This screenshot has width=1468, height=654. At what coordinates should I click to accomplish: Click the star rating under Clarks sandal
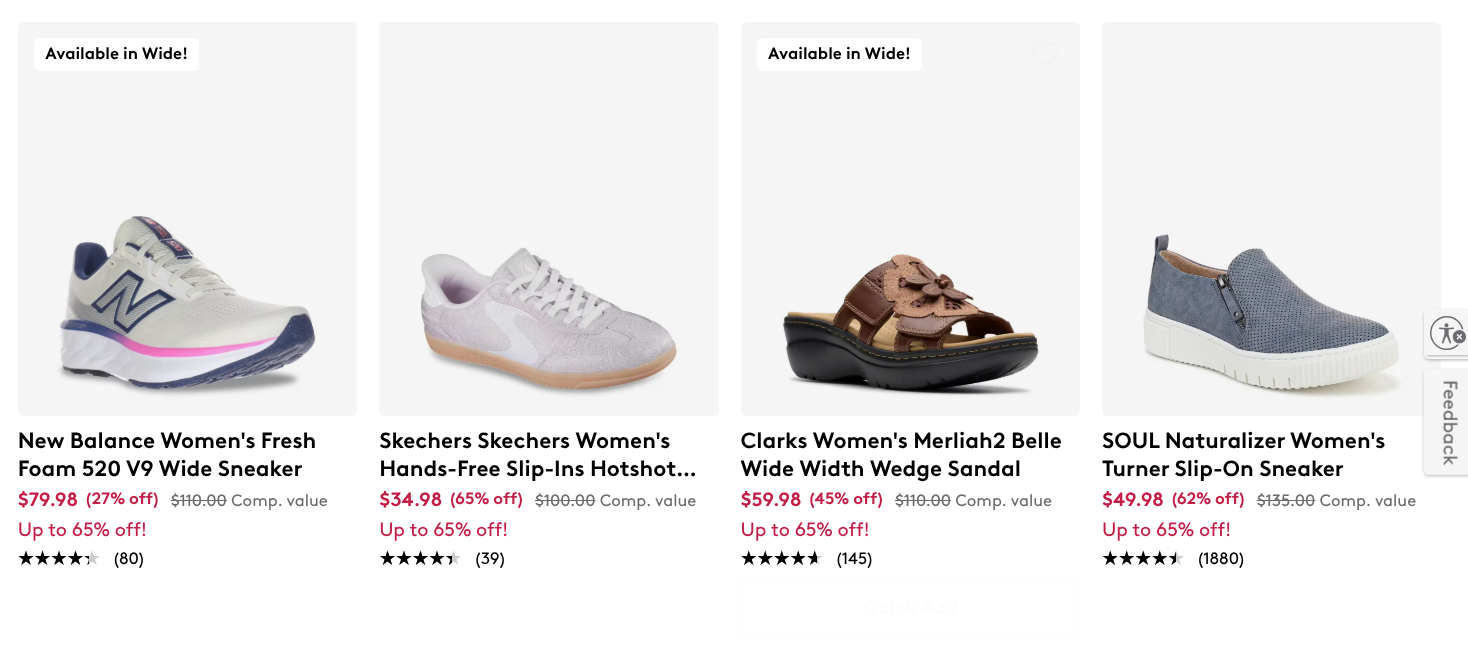click(x=781, y=559)
